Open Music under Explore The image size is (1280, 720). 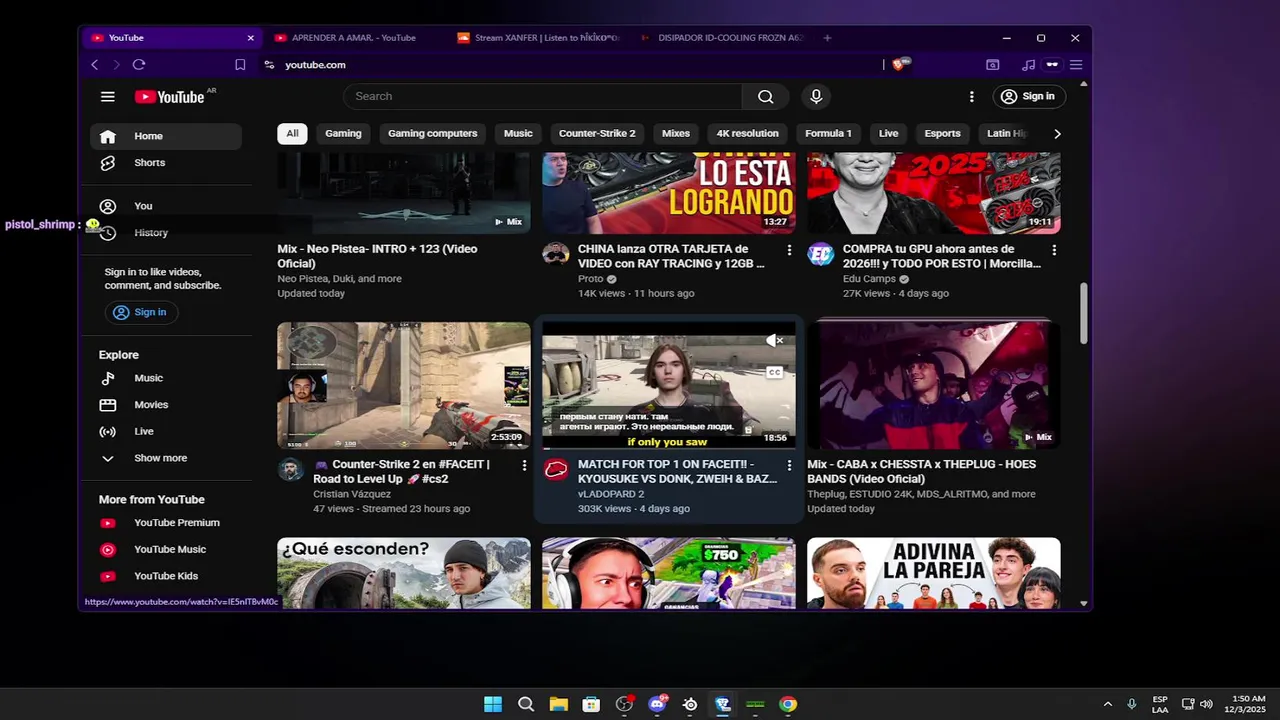(166, 378)
